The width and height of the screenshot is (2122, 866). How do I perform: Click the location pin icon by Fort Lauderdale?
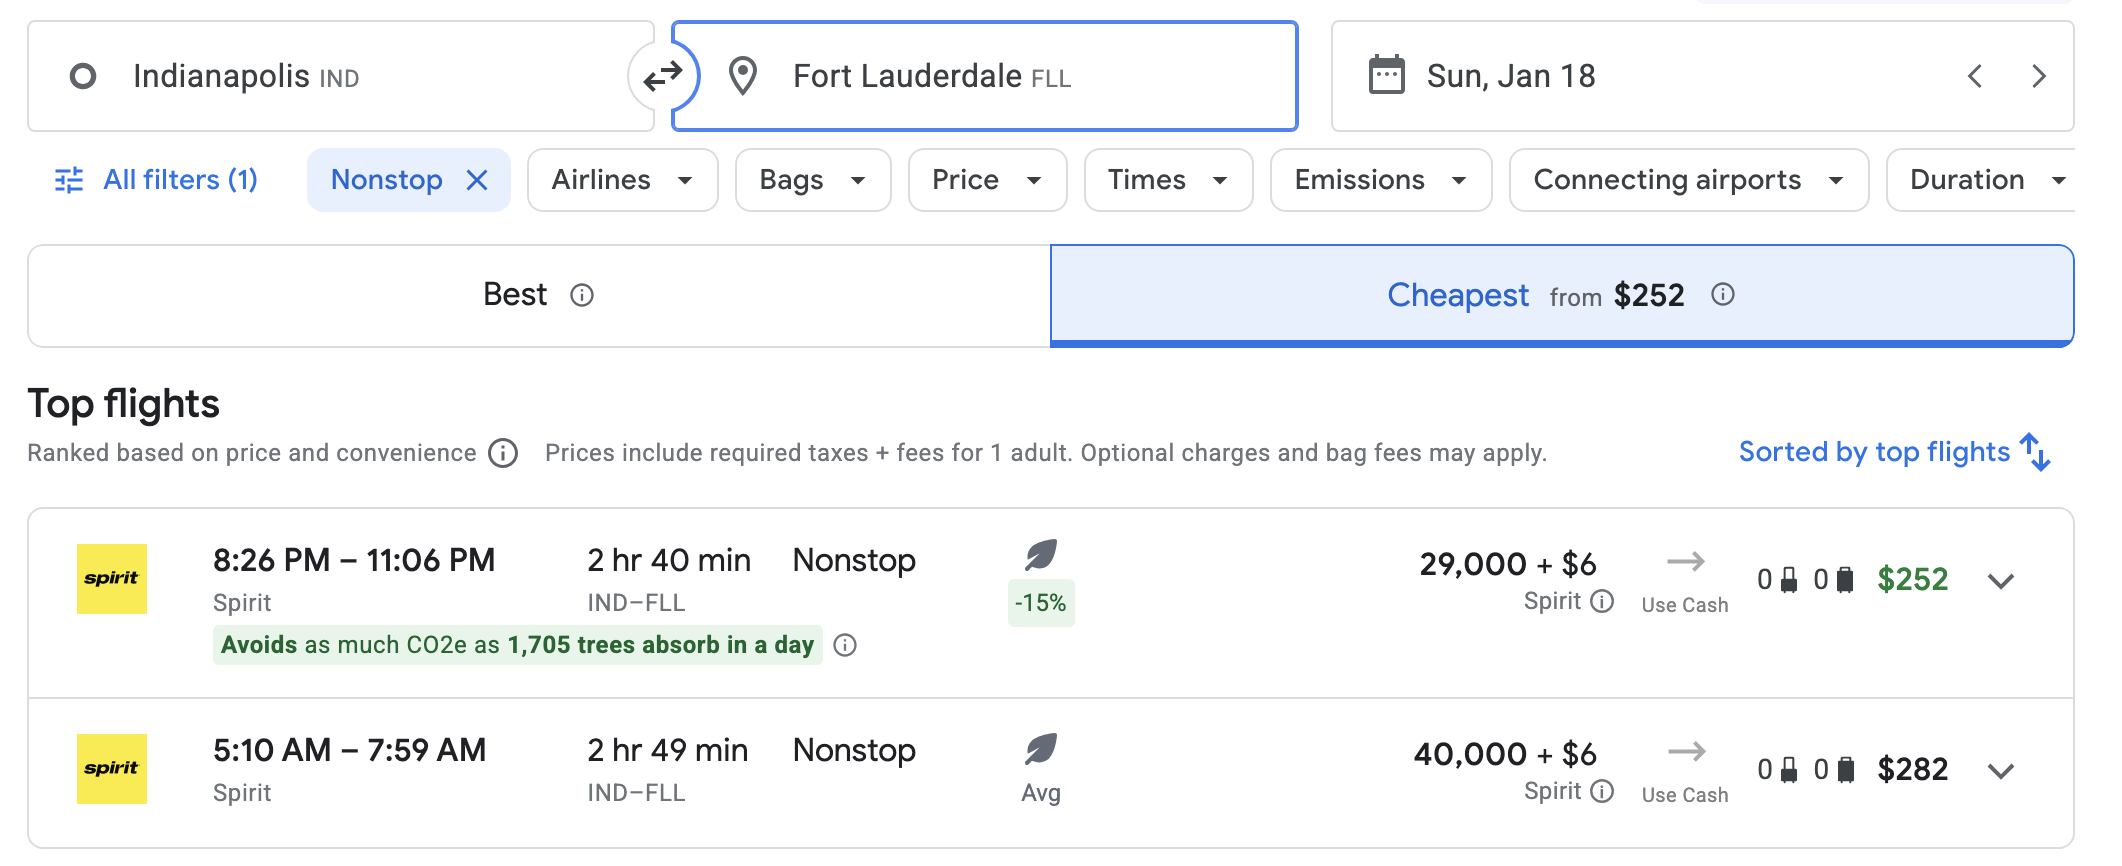click(x=743, y=76)
